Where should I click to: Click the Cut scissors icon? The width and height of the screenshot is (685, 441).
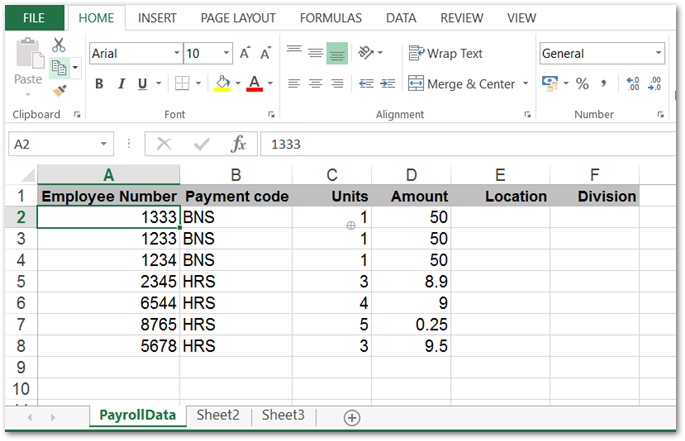pyautogui.click(x=59, y=45)
